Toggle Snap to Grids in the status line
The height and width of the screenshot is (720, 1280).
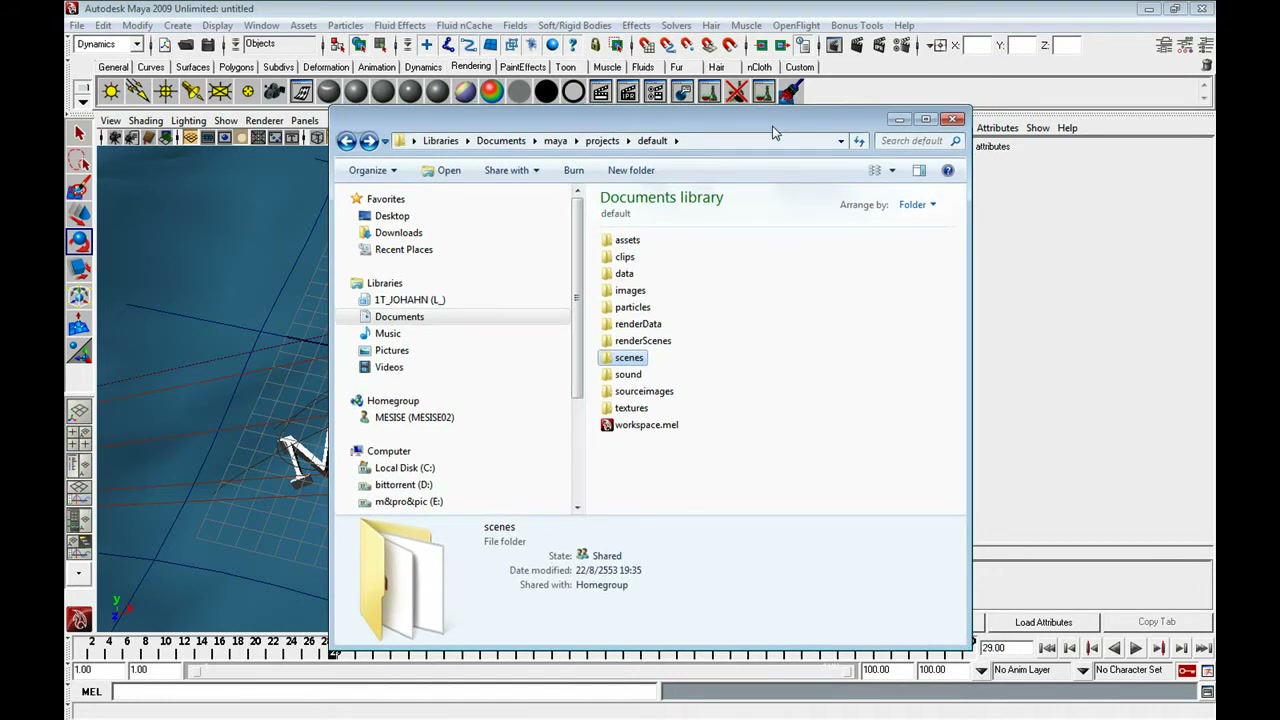[x=647, y=45]
